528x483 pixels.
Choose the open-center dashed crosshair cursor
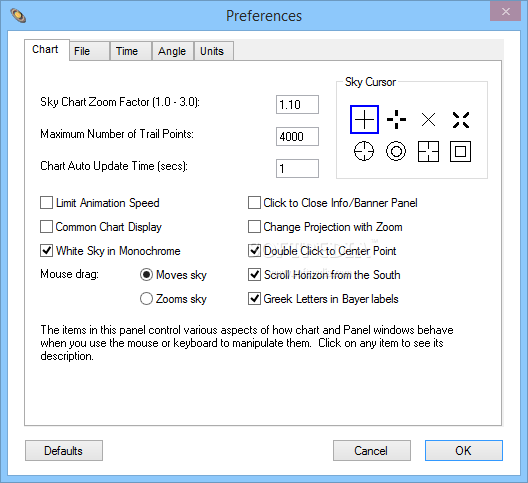coord(396,120)
